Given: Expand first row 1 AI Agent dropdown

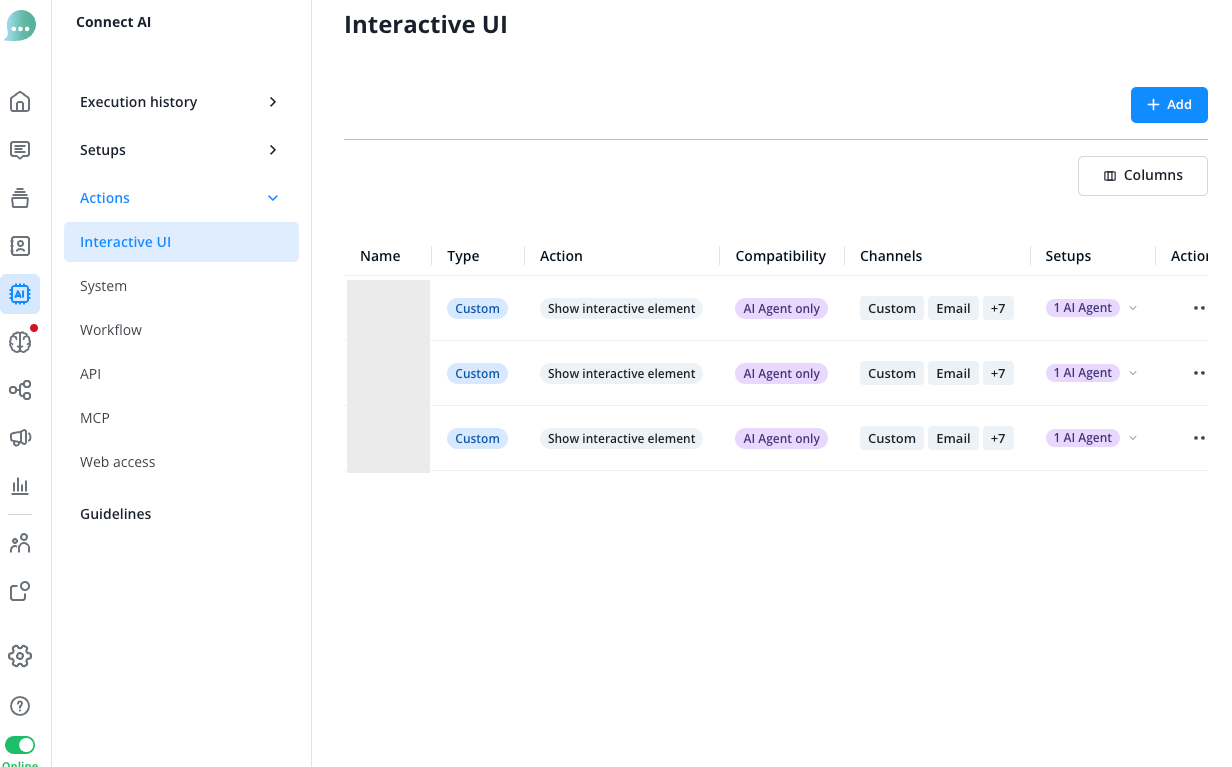Looking at the screenshot, I should (1133, 308).
